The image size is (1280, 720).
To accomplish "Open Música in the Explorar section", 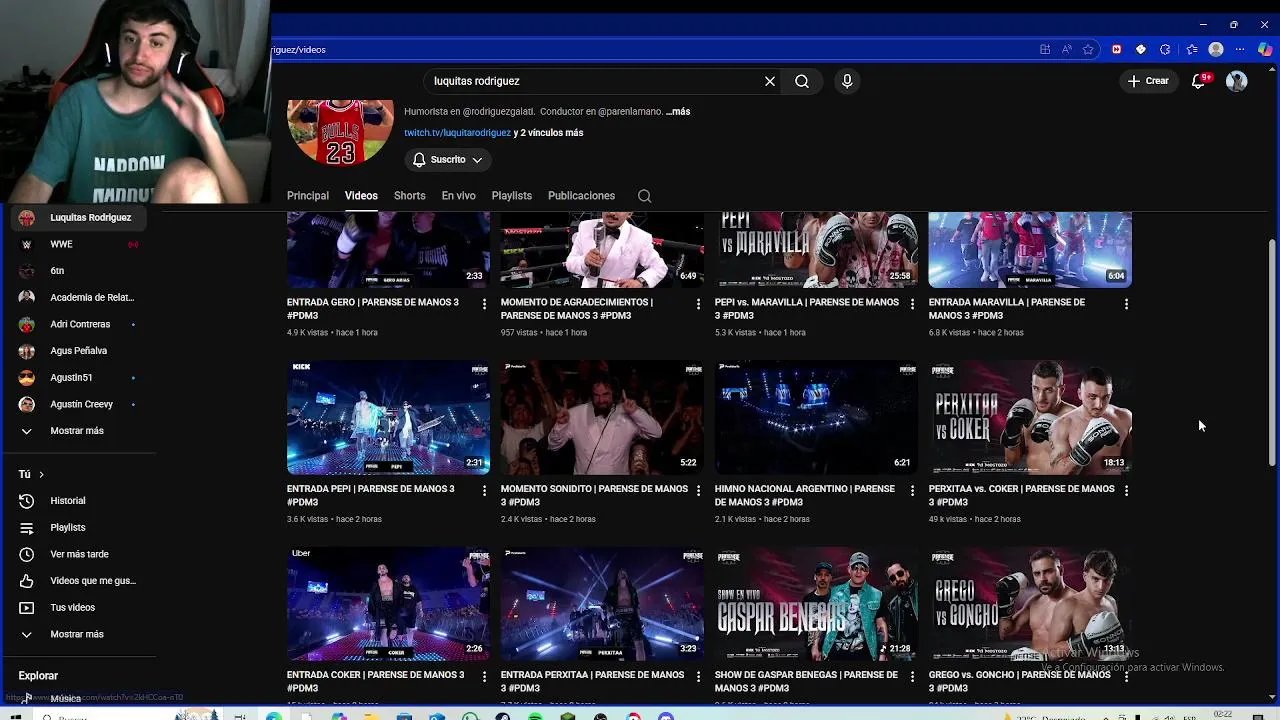I will pos(78,699).
